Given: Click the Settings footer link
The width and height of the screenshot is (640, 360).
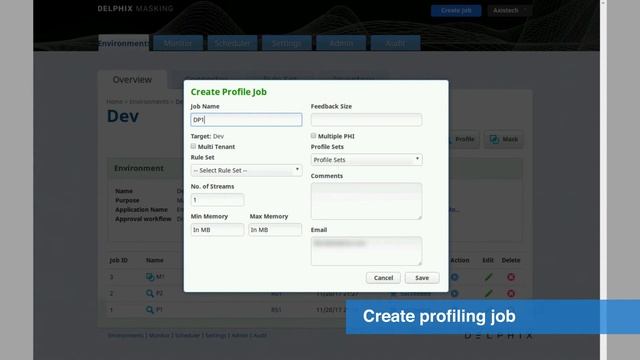Looking at the screenshot, I should point(216,335).
